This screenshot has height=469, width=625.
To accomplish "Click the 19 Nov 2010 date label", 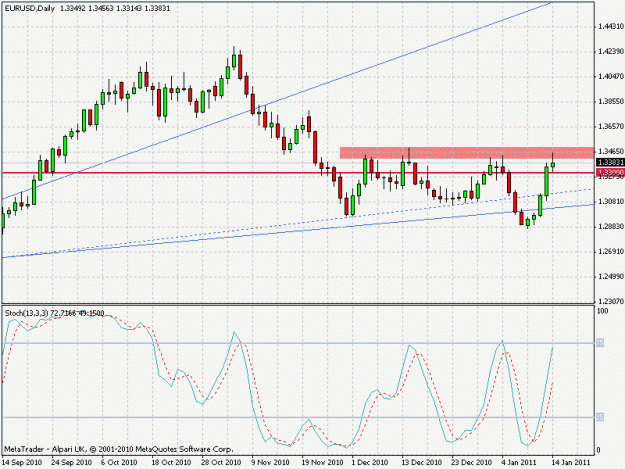I will tap(322, 463).
